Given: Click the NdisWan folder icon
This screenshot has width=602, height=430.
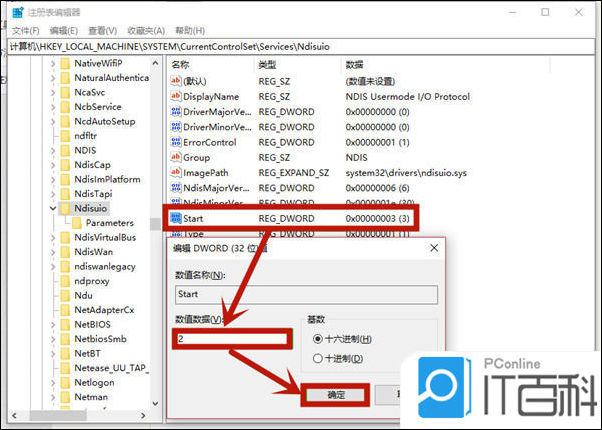Looking at the screenshot, I should [x=65, y=252].
